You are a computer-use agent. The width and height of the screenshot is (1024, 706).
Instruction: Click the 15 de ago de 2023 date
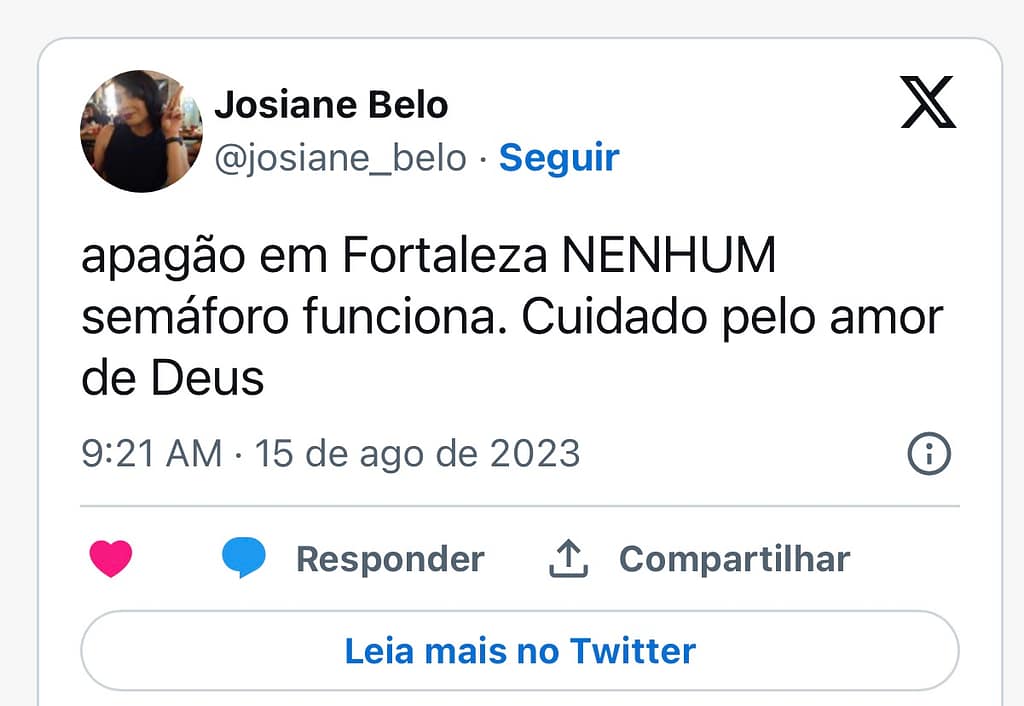(x=417, y=454)
